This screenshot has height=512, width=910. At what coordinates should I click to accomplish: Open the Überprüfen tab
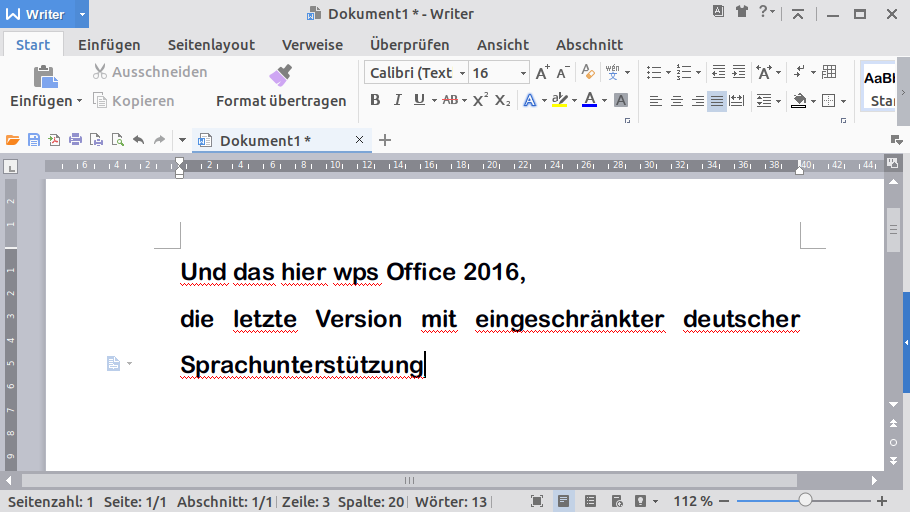point(410,45)
